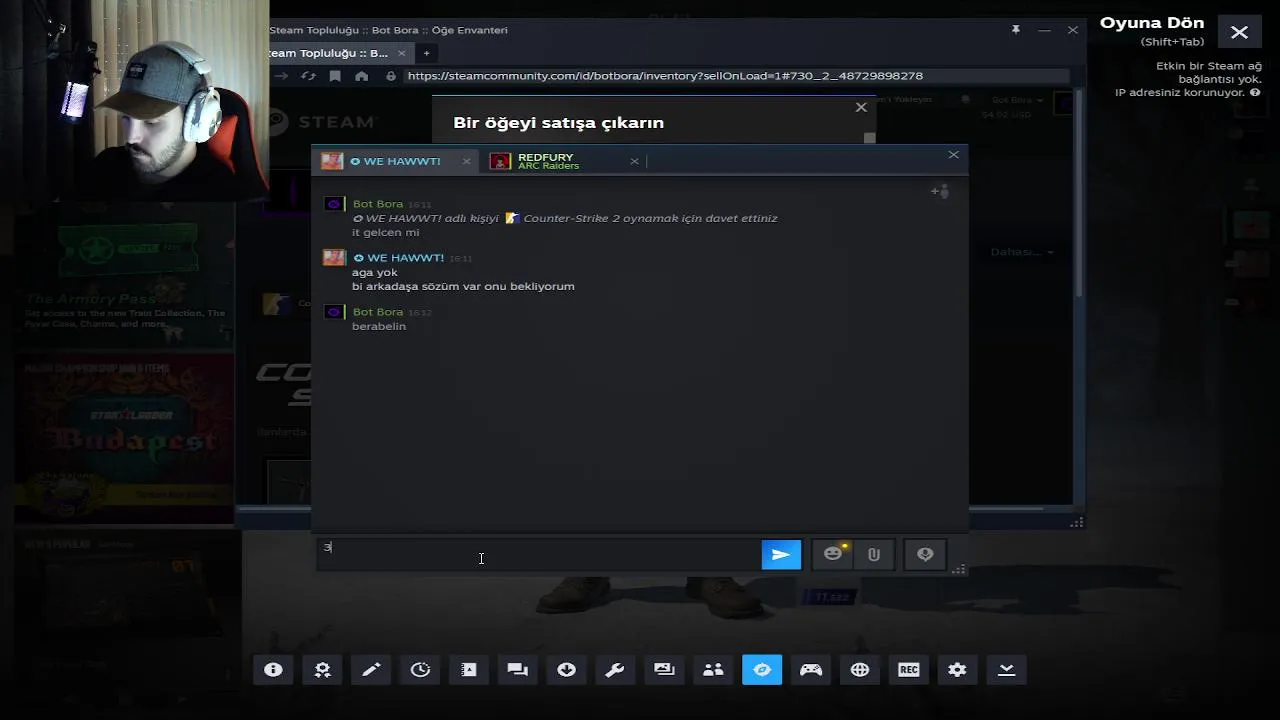Click the sell dialog scrollbar handle
Image resolution: width=1280 pixels, height=720 pixels.
870,138
